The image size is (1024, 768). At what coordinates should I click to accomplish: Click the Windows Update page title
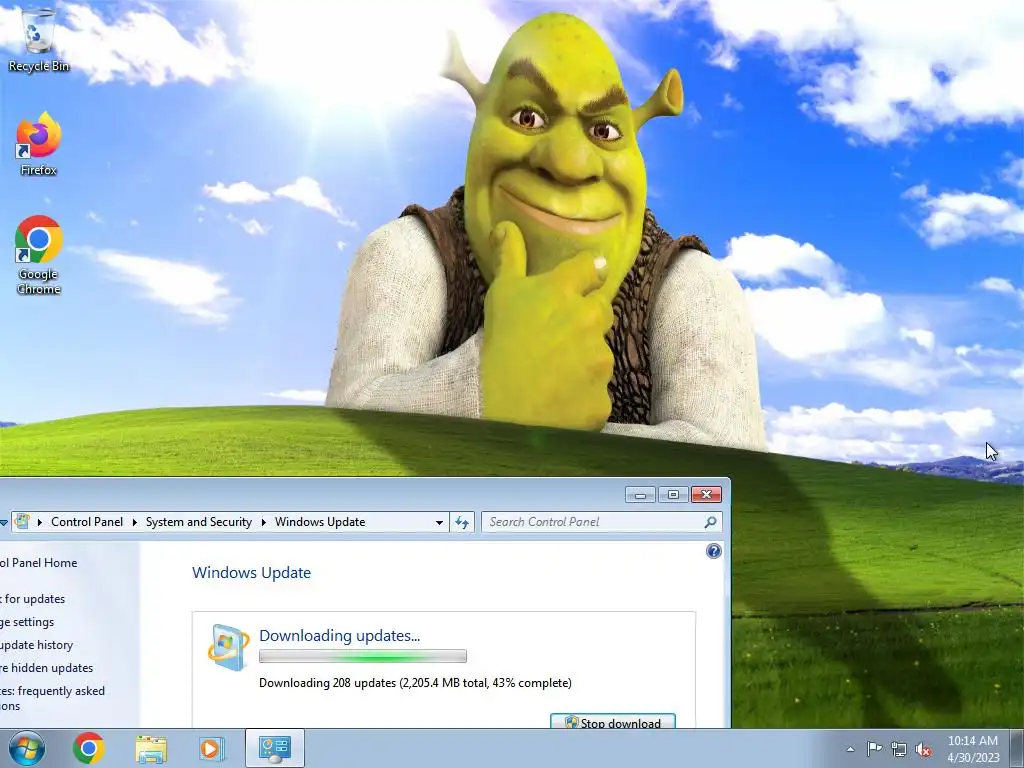(x=251, y=573)
